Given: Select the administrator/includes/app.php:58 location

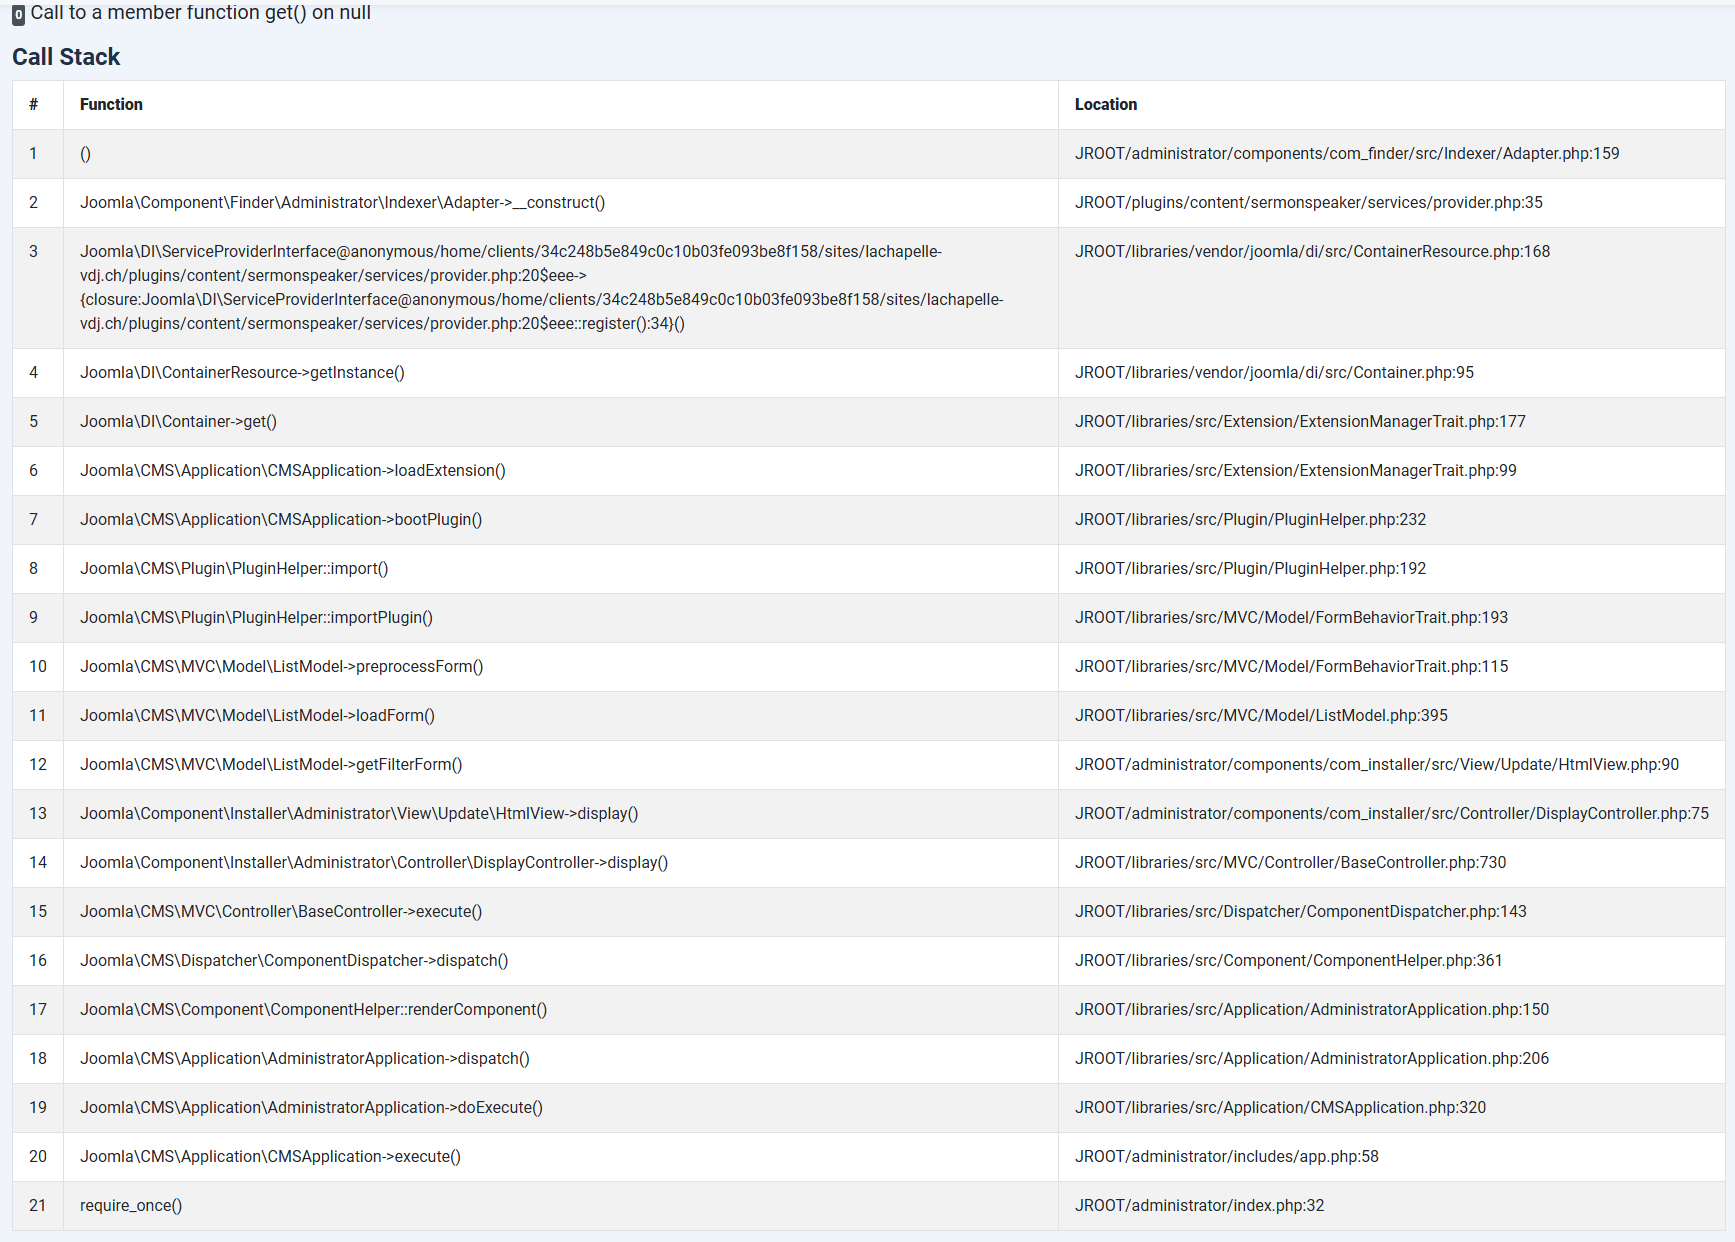Looking at the screenshot, I should click(x=1226, y=1156).
